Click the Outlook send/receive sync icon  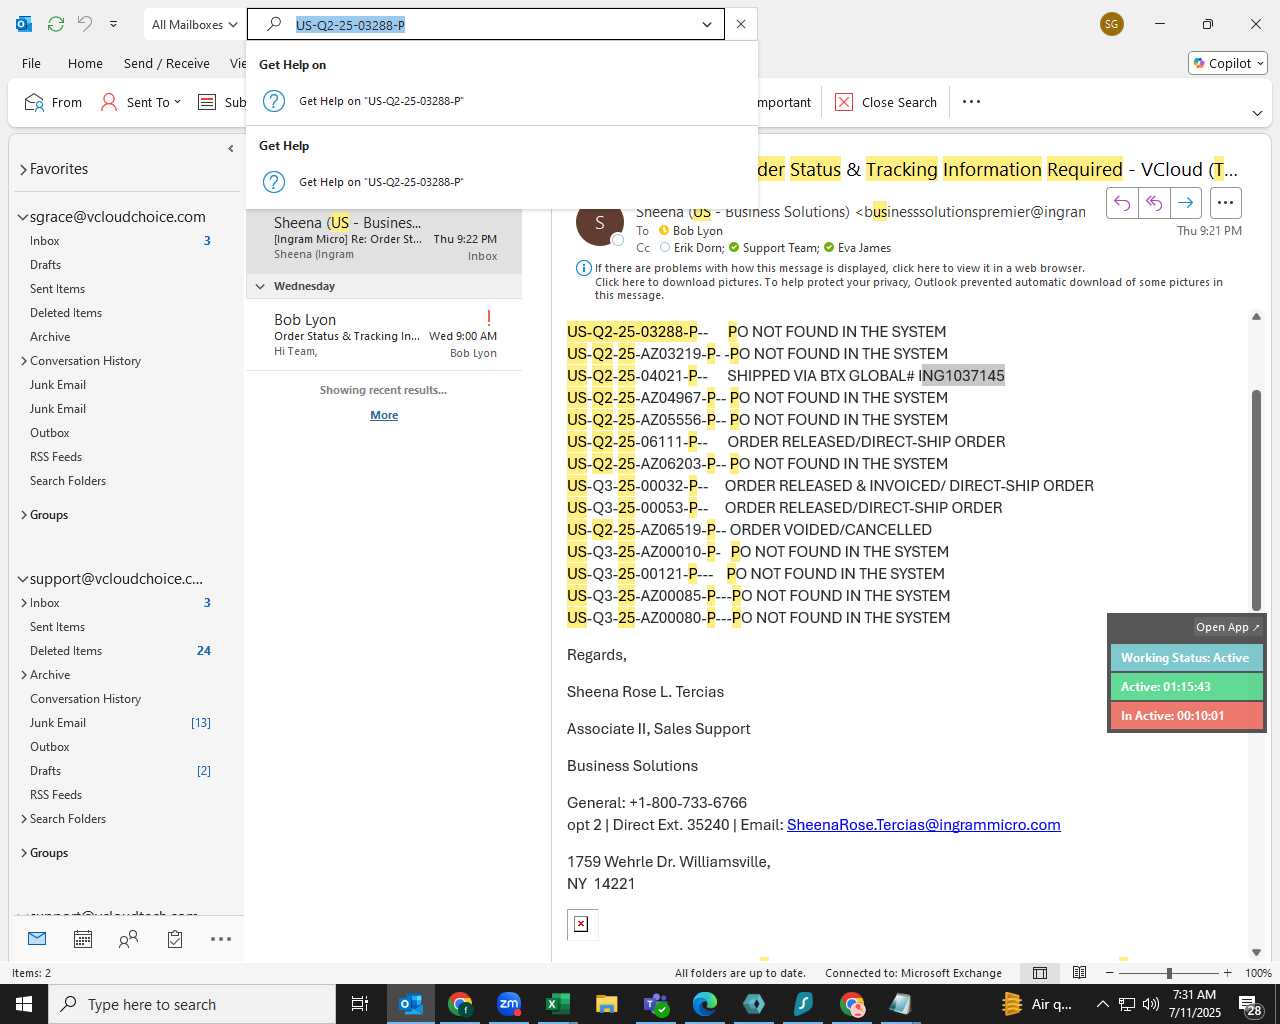[56, 24]
